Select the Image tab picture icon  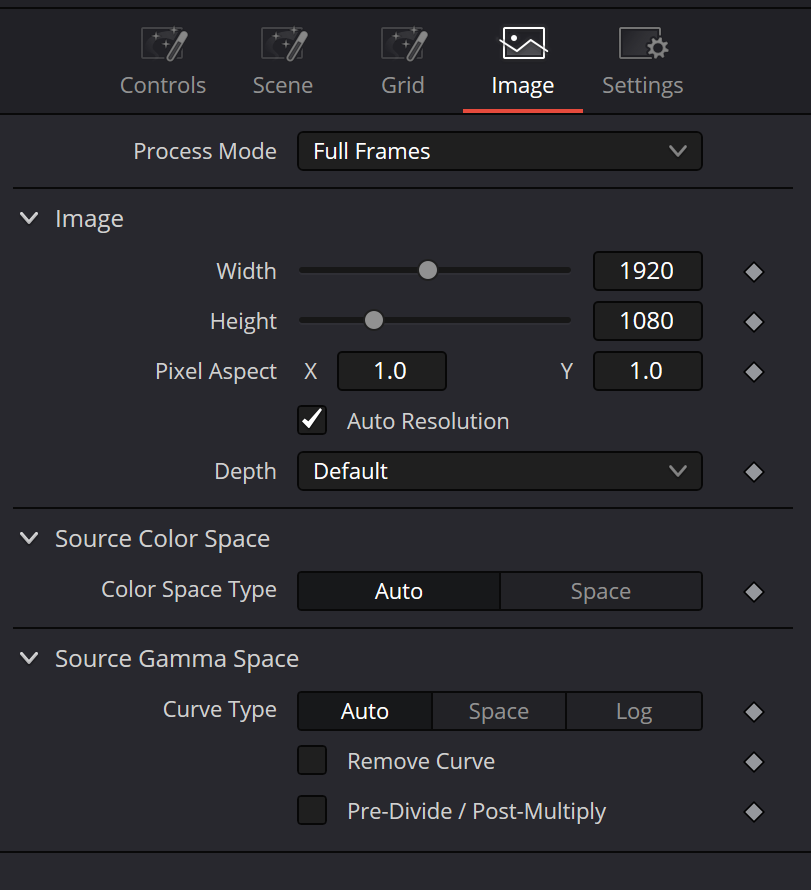523,43
